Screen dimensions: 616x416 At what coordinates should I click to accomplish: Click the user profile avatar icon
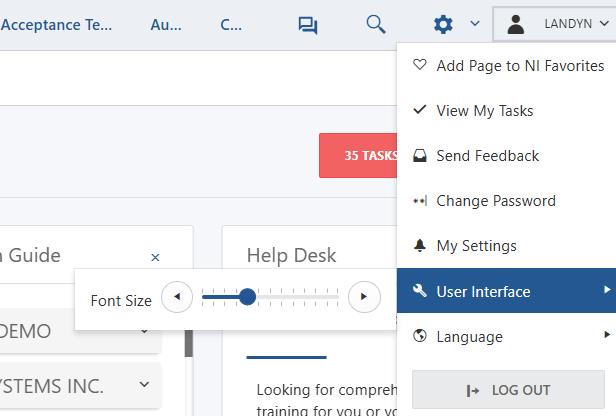515,24
